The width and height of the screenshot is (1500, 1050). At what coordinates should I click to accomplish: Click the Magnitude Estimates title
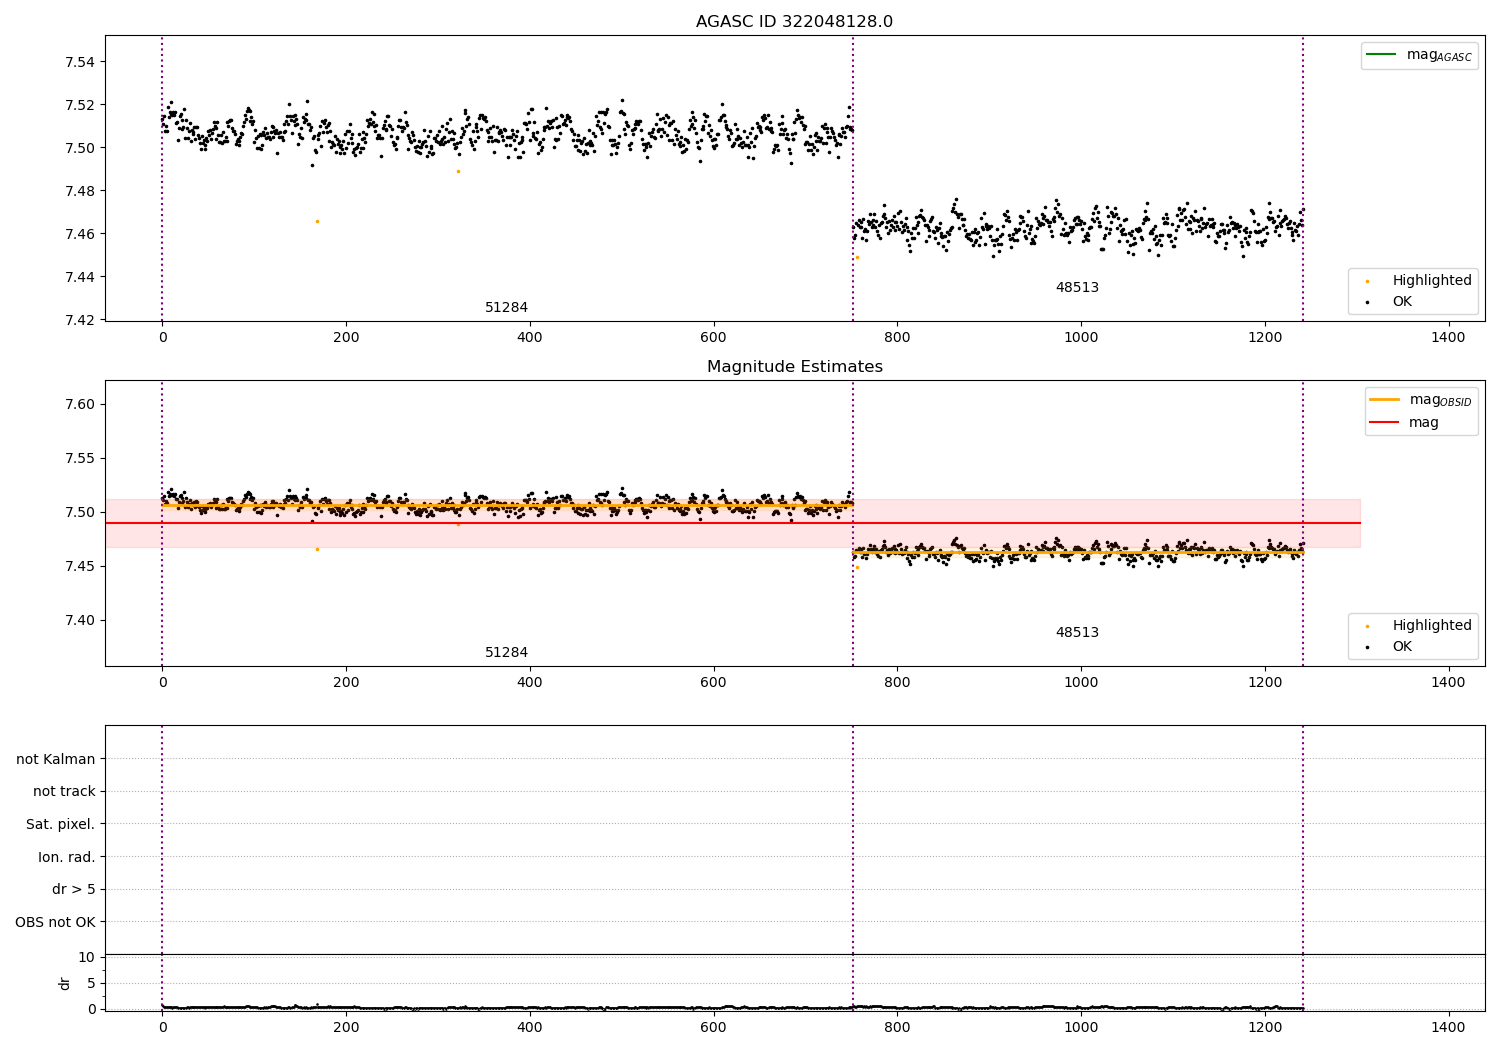[x=794, y=367]
